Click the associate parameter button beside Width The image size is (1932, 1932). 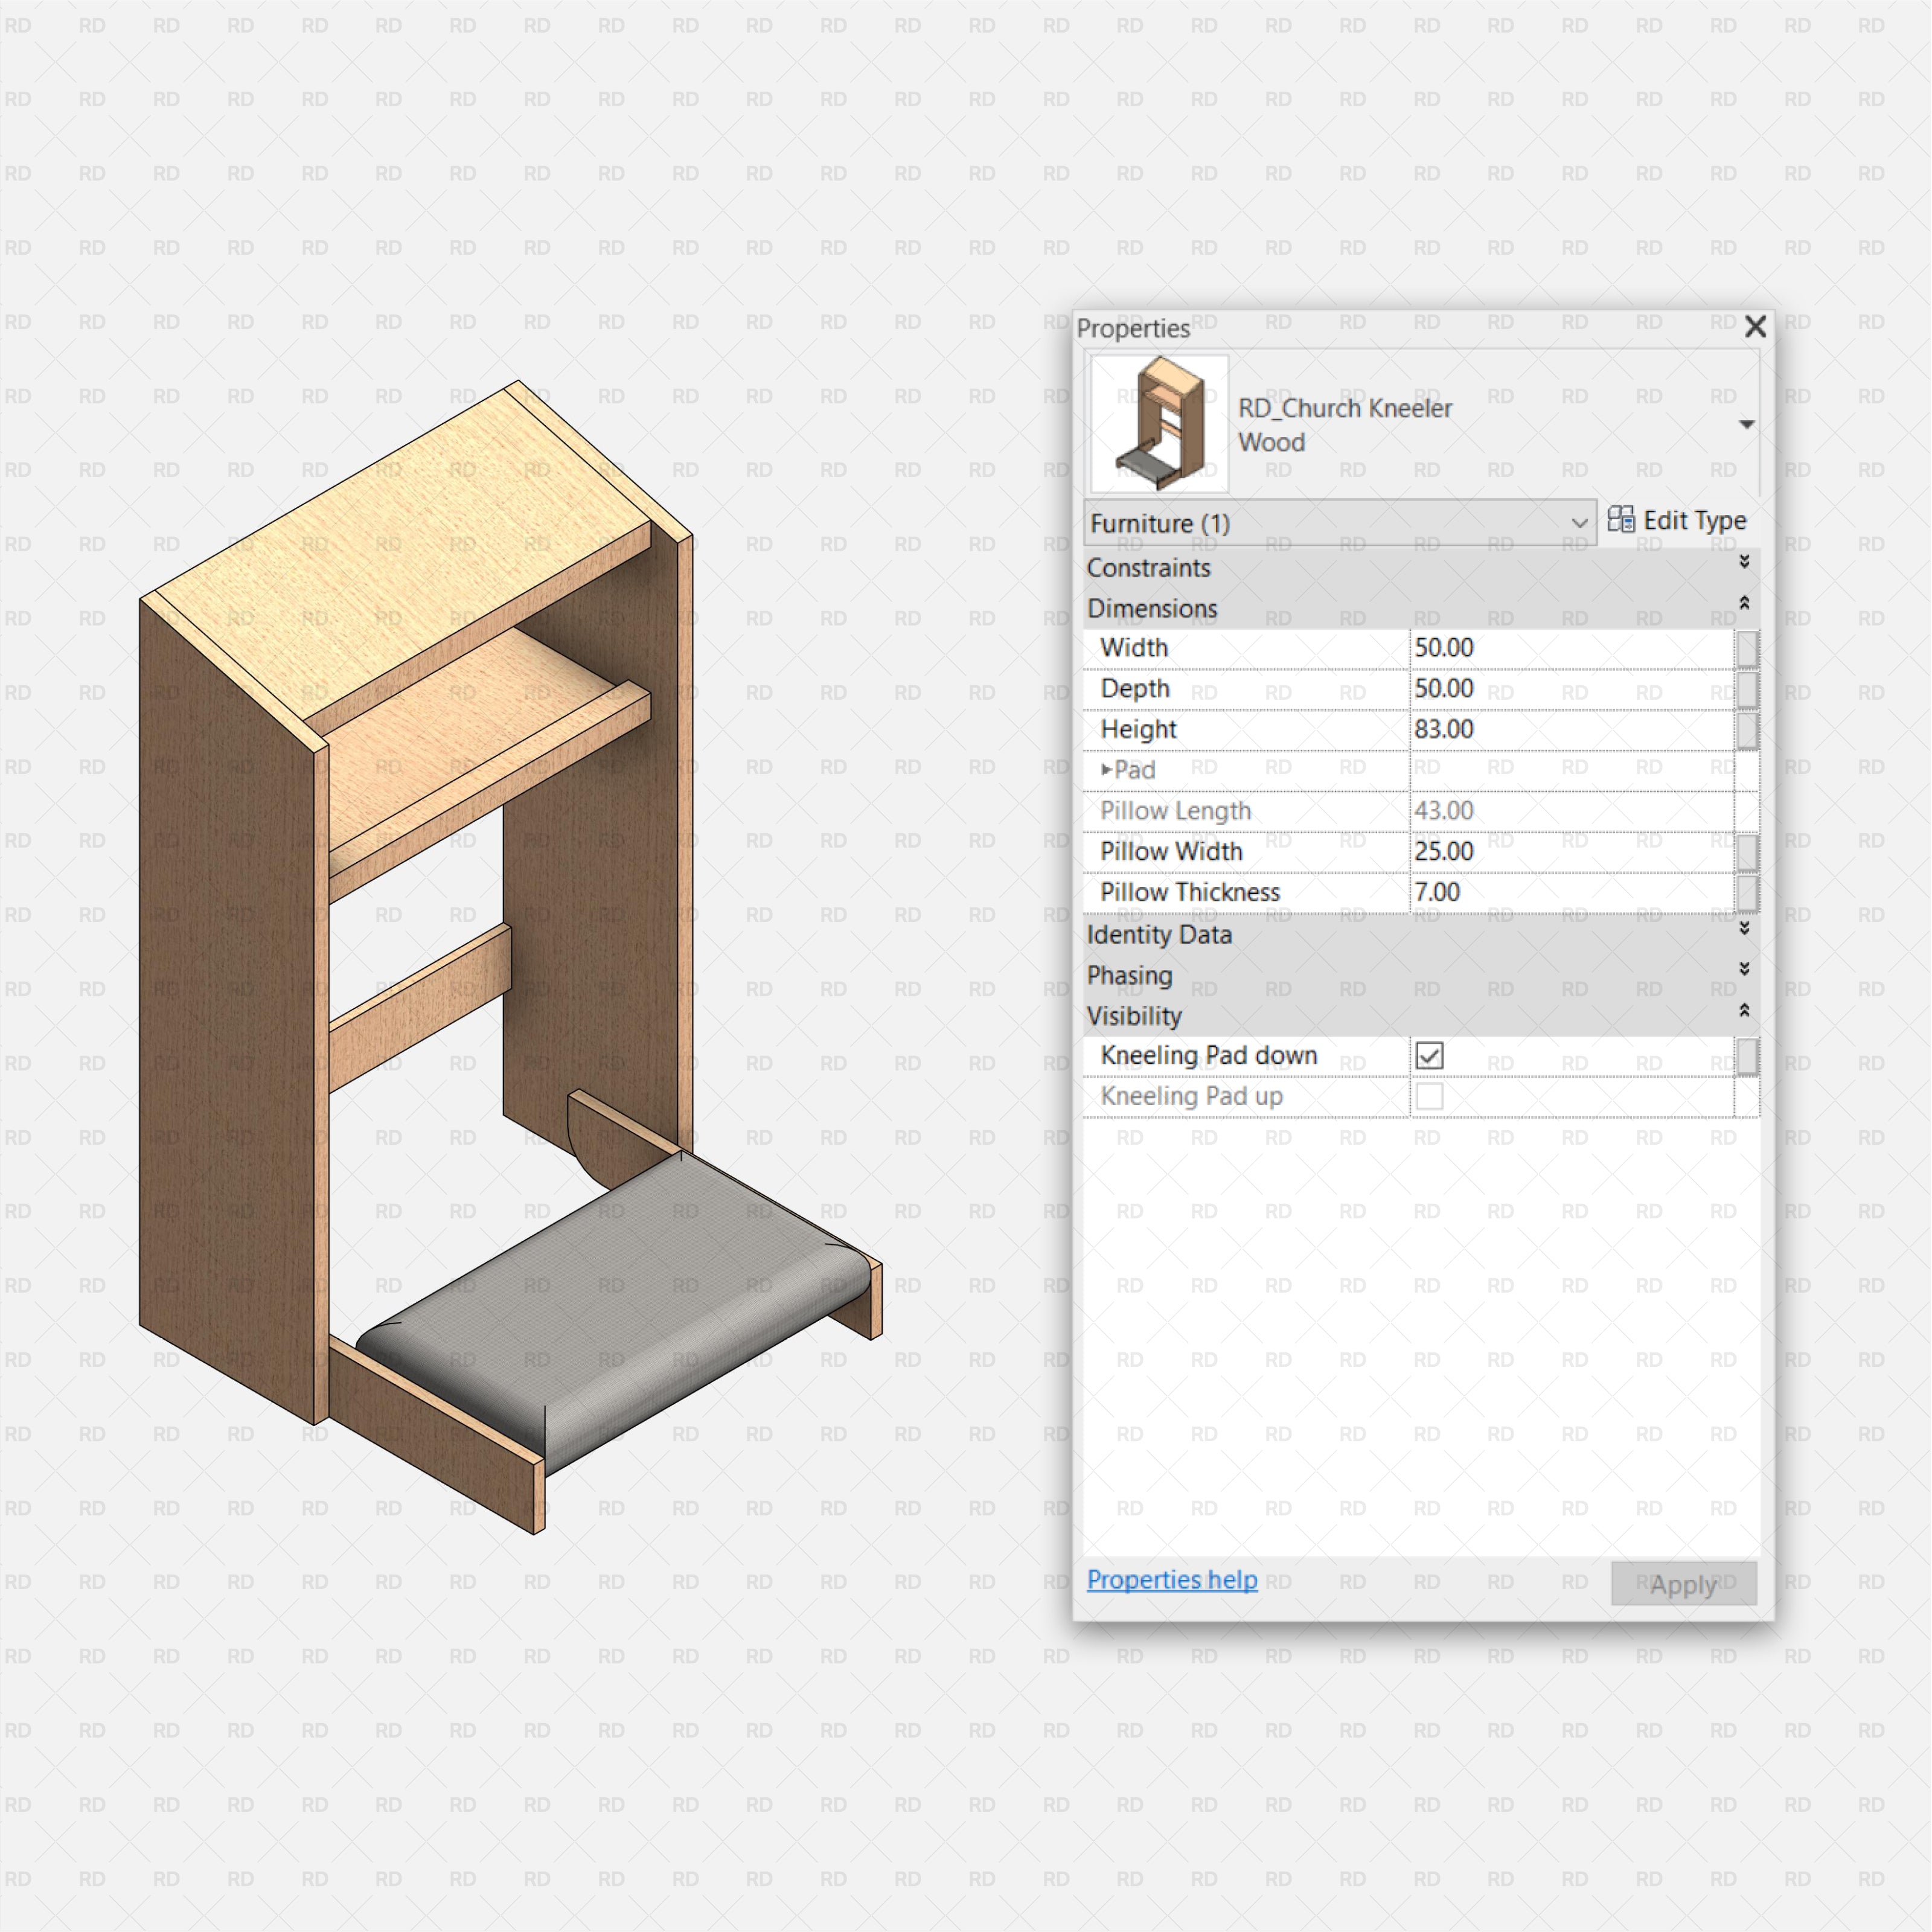click(1748, 648)
